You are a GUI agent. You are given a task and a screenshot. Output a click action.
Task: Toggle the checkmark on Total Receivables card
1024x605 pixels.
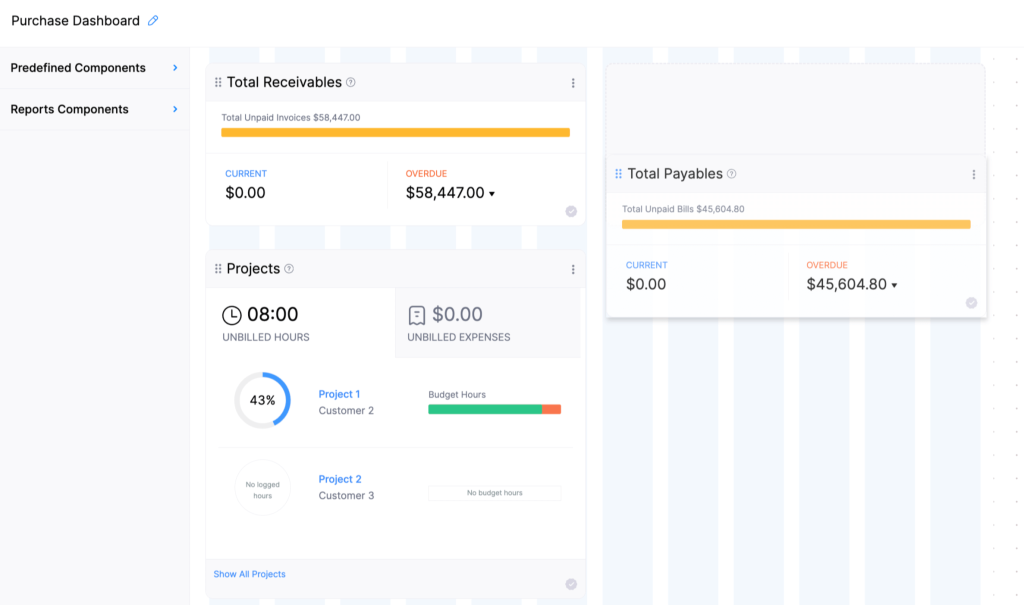click(x=571, y=210)
